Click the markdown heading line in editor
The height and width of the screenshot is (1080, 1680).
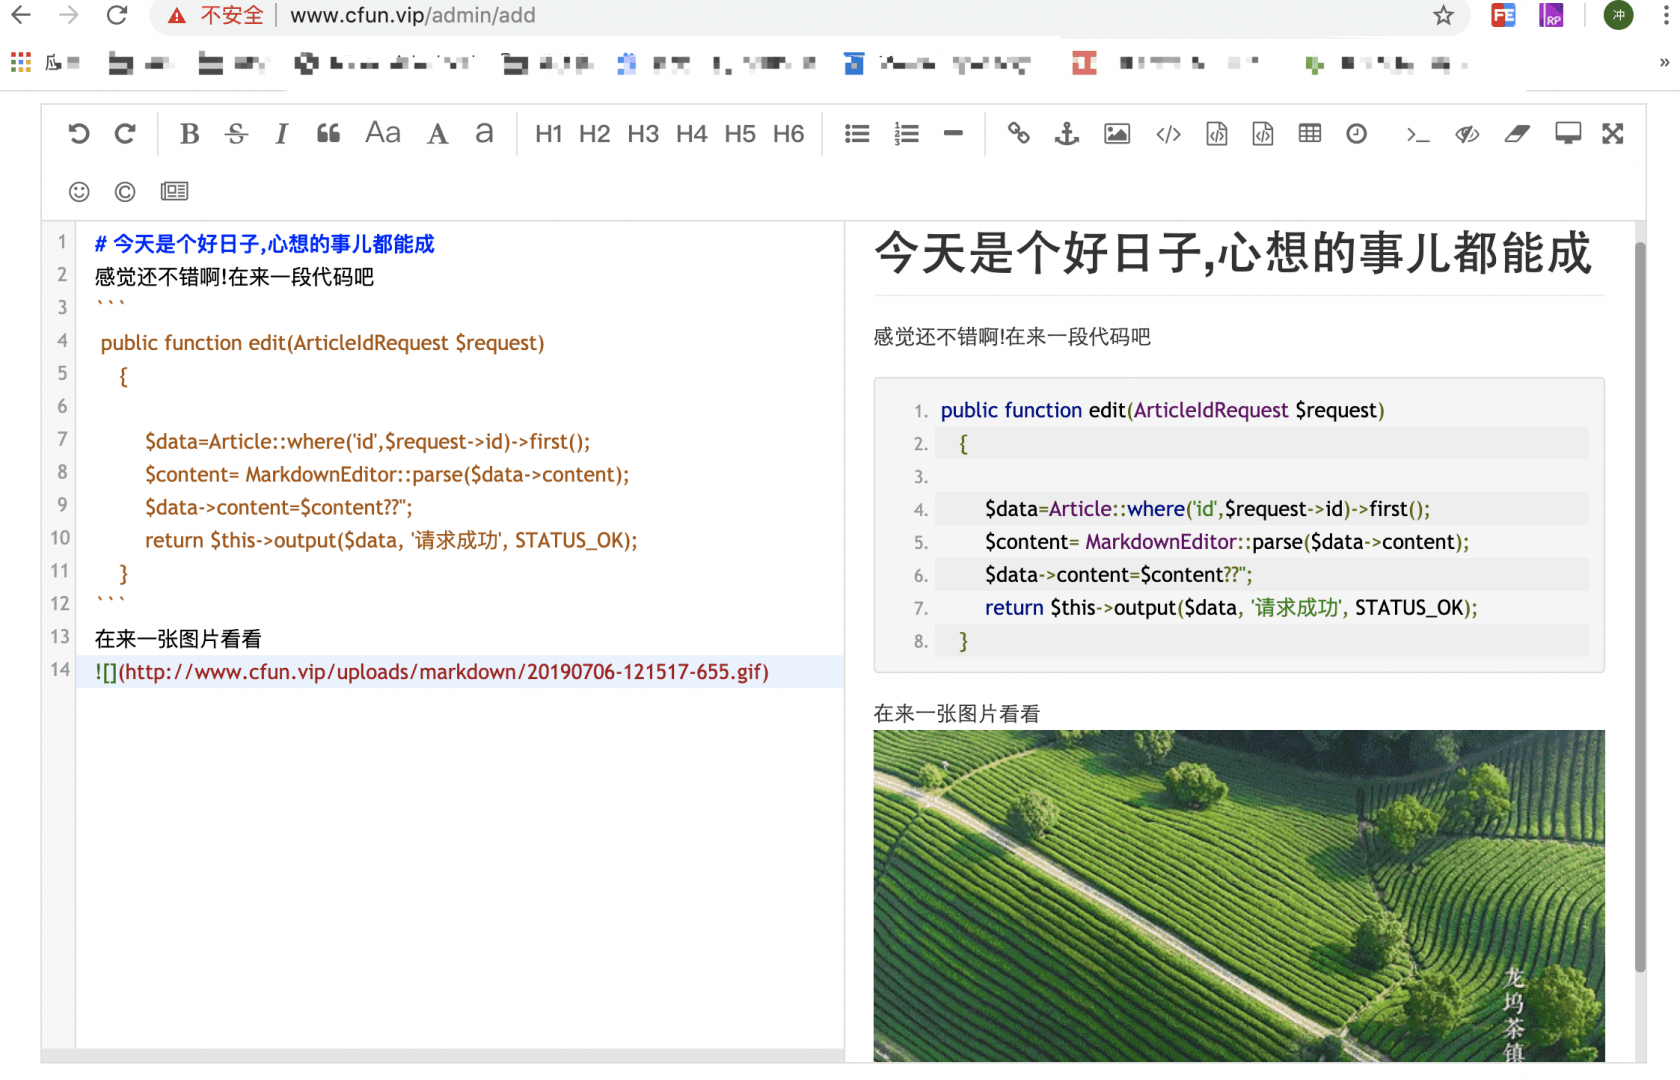point(265,244)
